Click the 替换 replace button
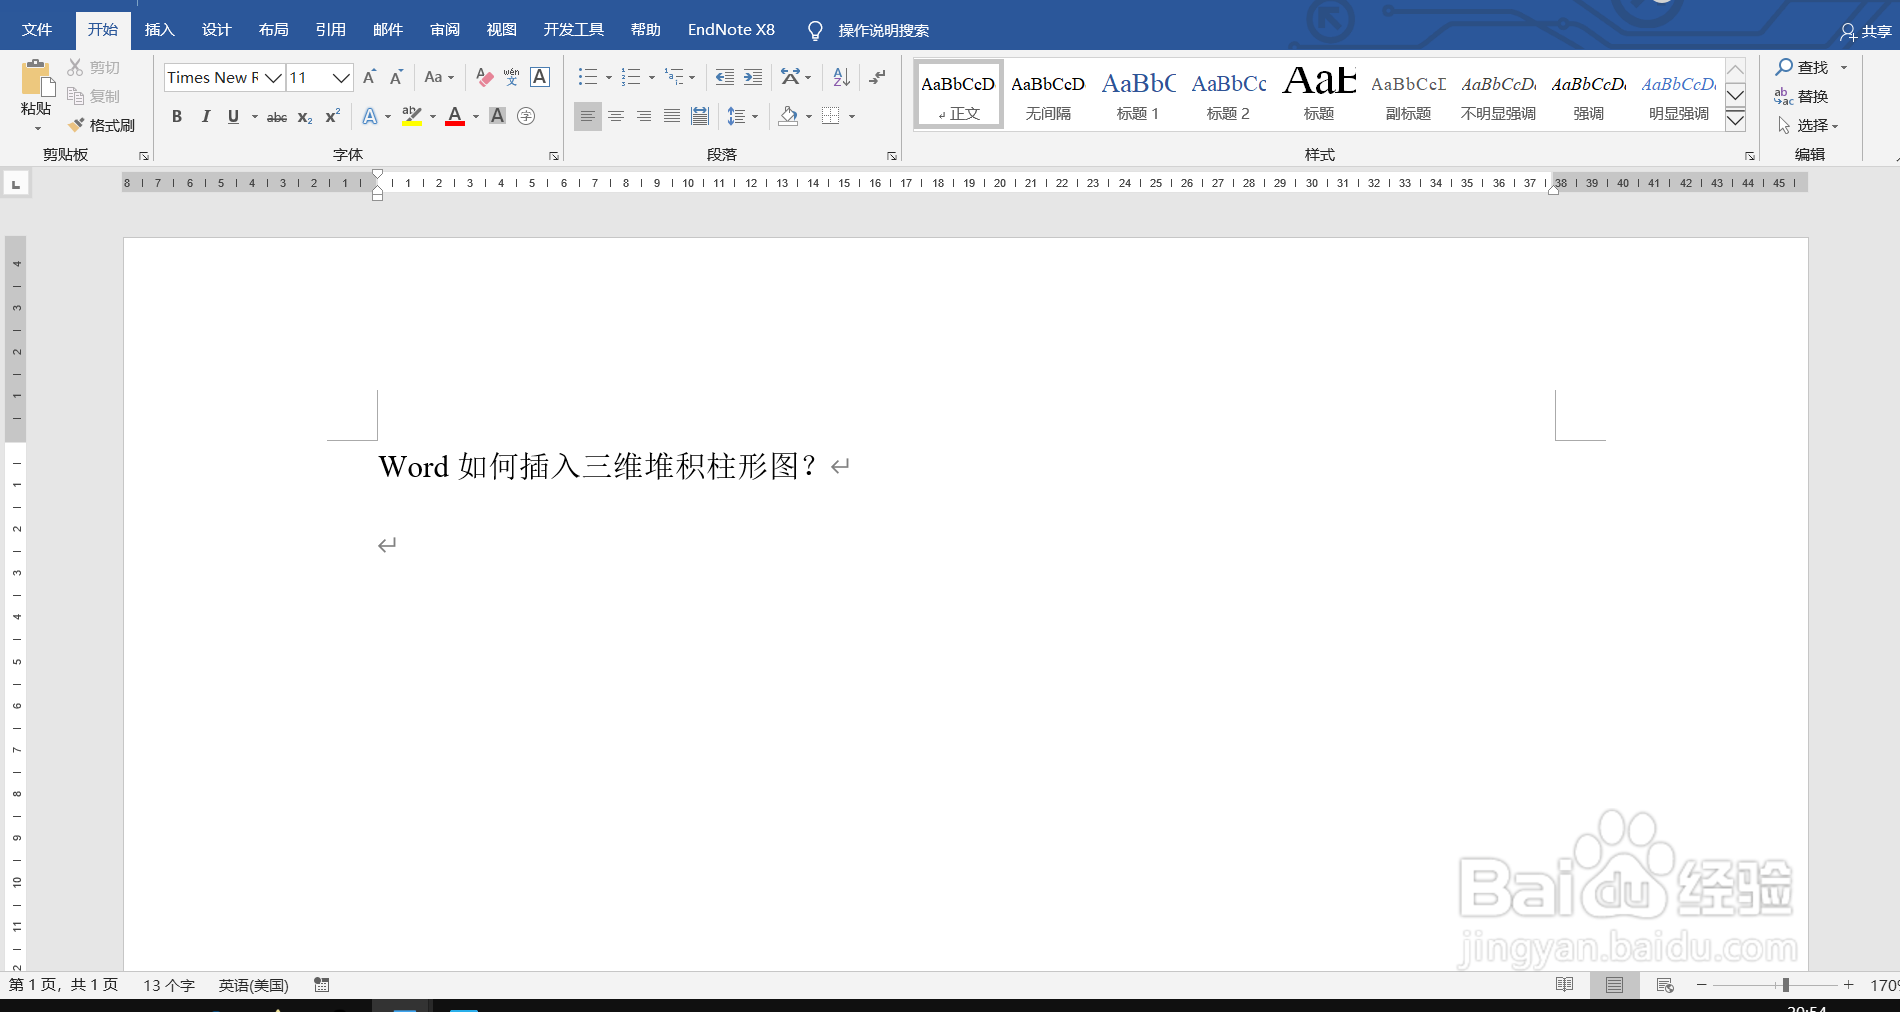Viewport: 1900px width, 1012px height. coord(1813,96)
